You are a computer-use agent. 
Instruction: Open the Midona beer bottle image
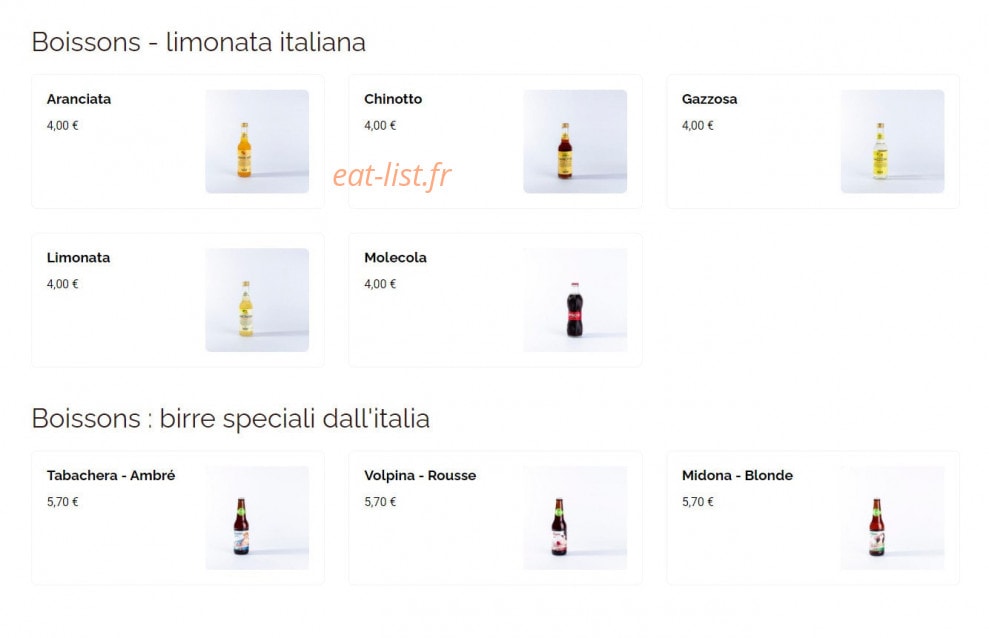tap(892, 518)
